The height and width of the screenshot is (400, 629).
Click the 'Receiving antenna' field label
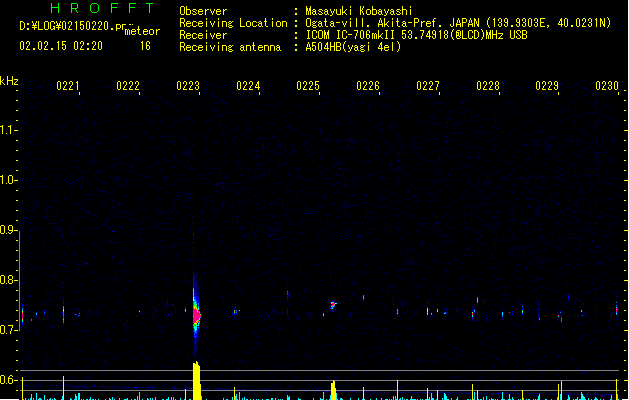230,47
